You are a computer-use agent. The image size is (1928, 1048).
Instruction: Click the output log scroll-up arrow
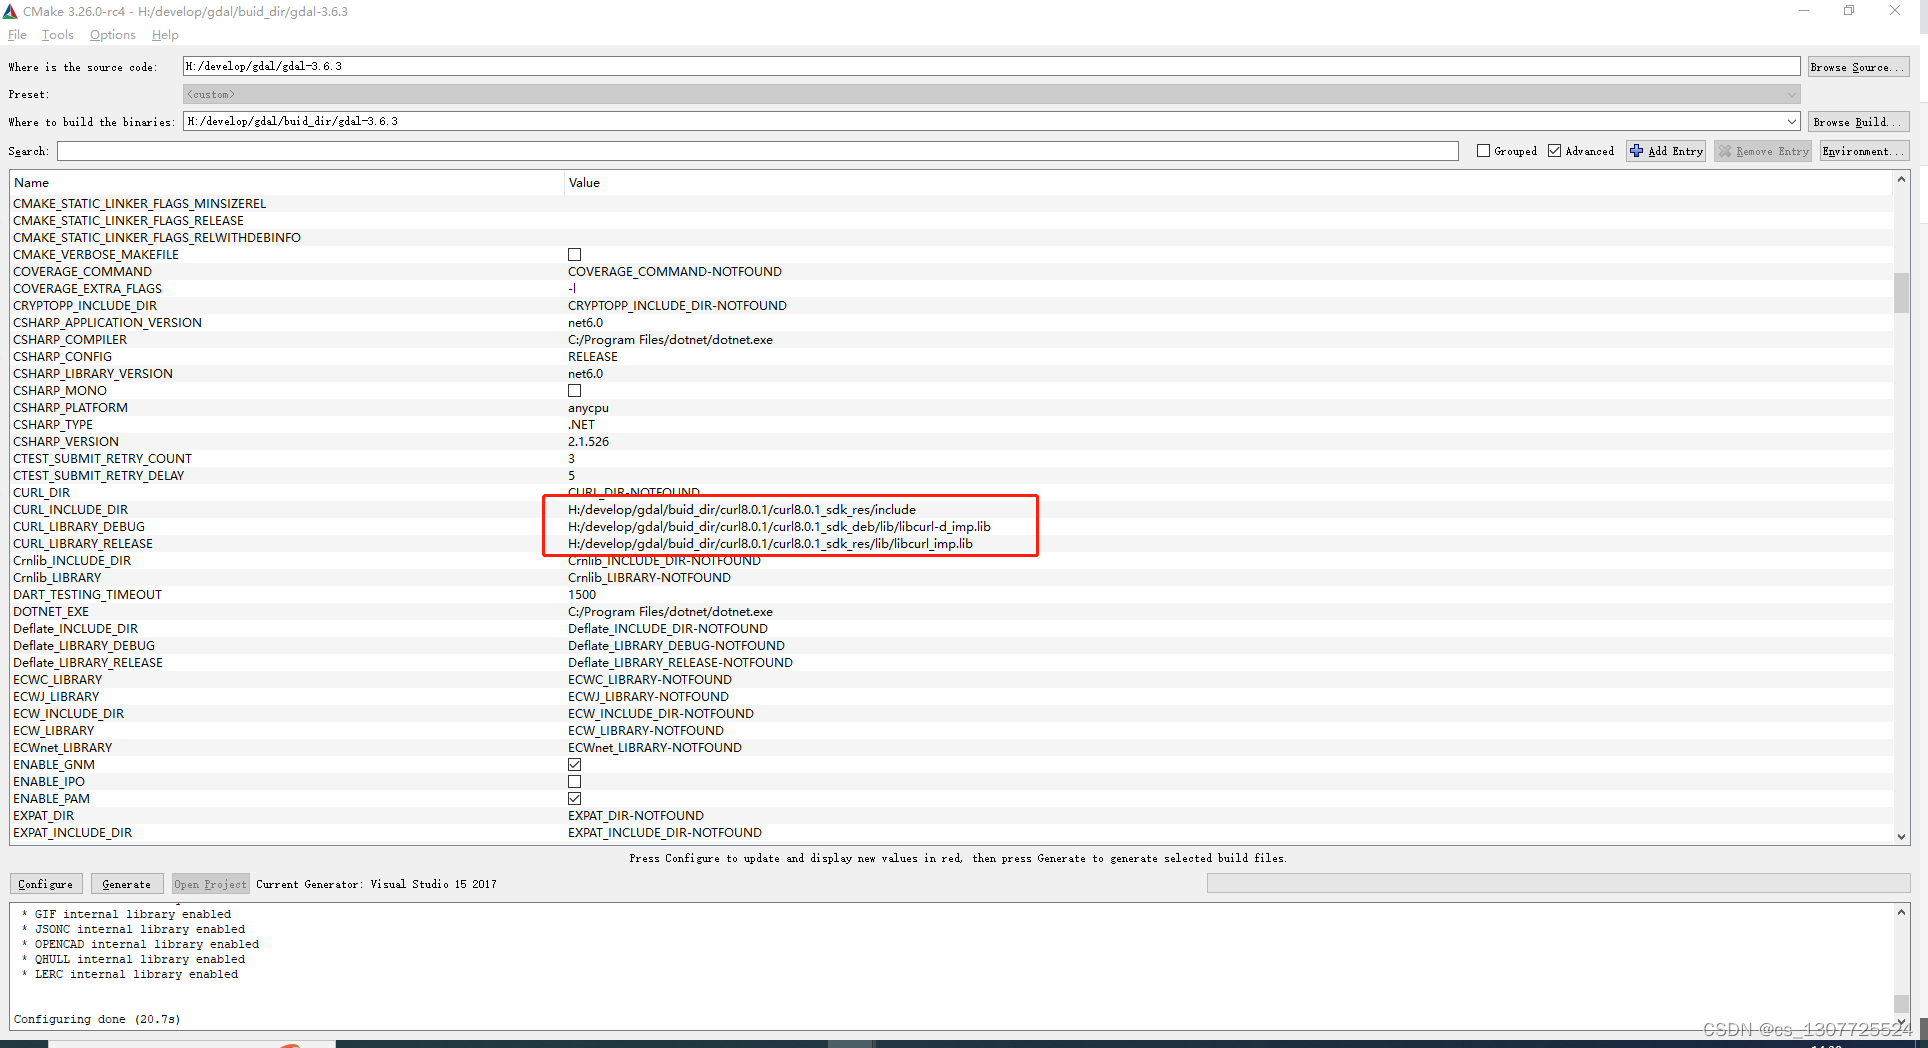(1901, 912)
